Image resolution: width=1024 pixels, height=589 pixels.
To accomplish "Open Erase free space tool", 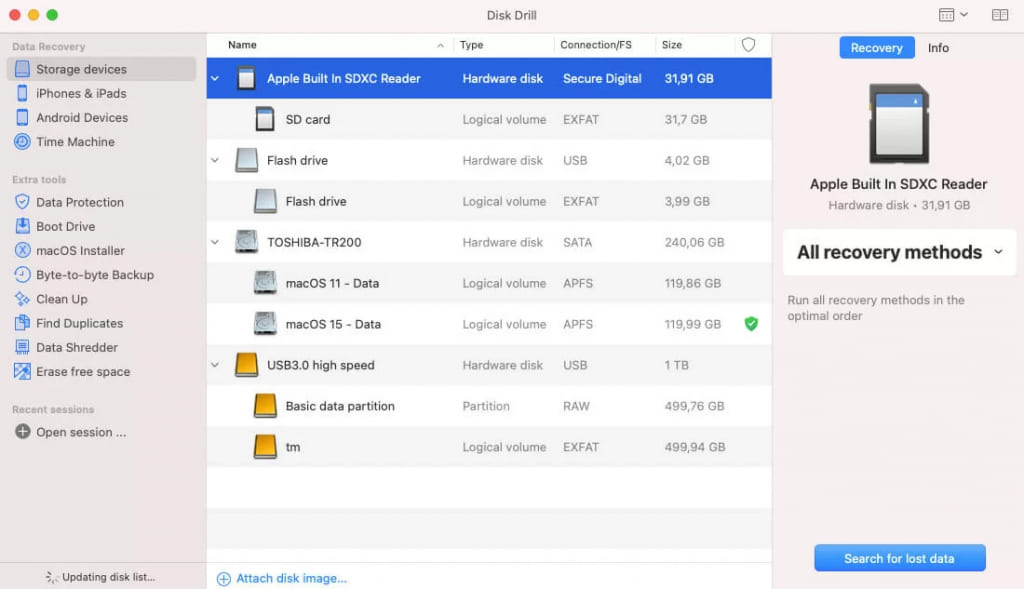I will pyautogui.click(x=83, y=371).
